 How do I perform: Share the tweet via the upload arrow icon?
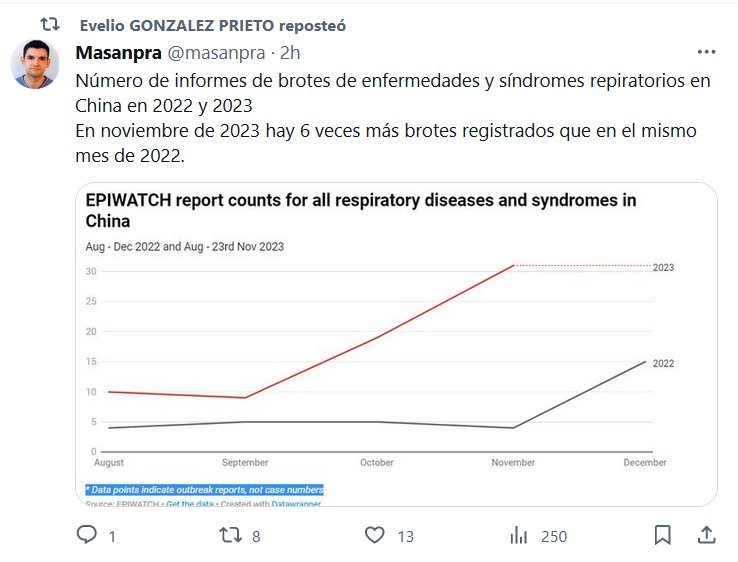(705, 536)
